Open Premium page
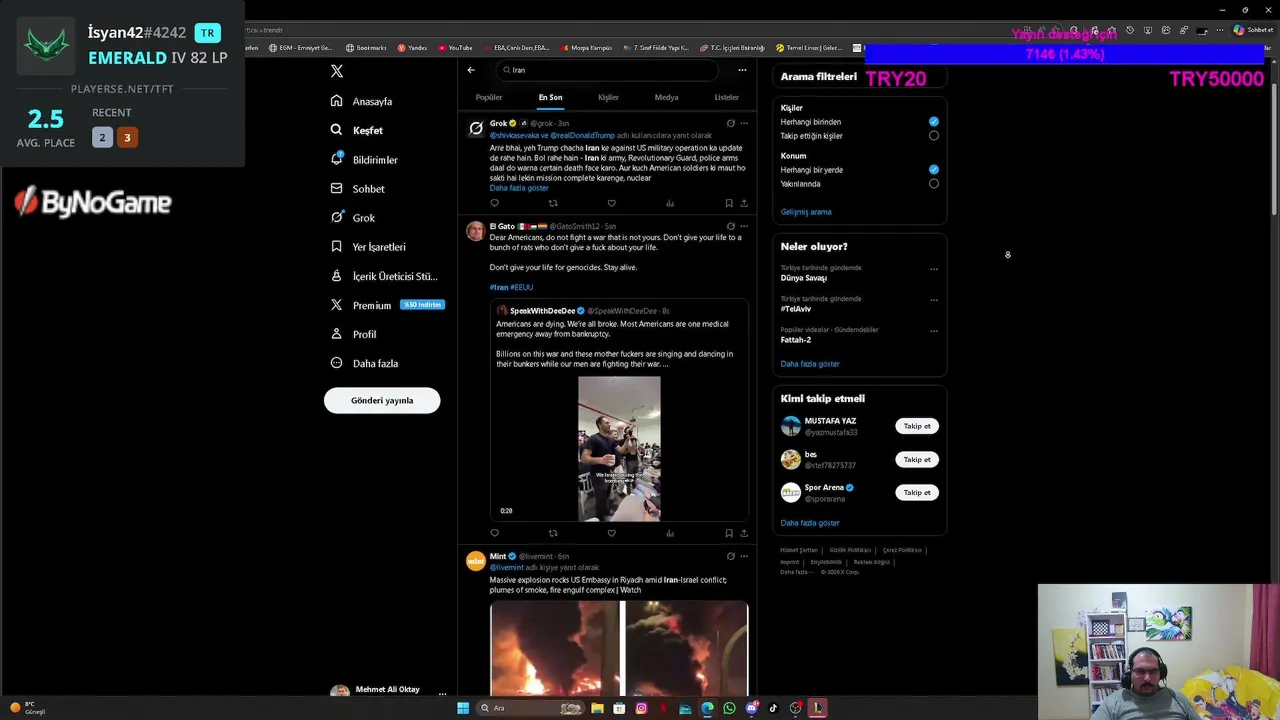The width and height of the screenshot is (1280, 720). click(x=387, y=305)
